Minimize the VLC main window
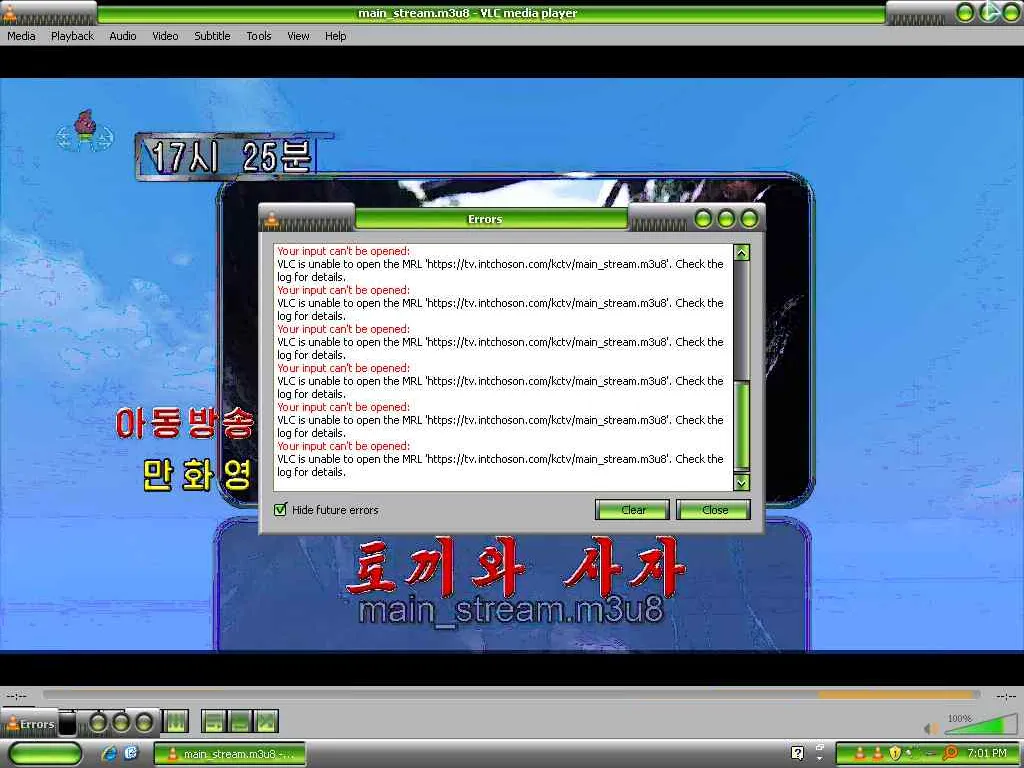1024x768 pixels. (x=965, y=12)
